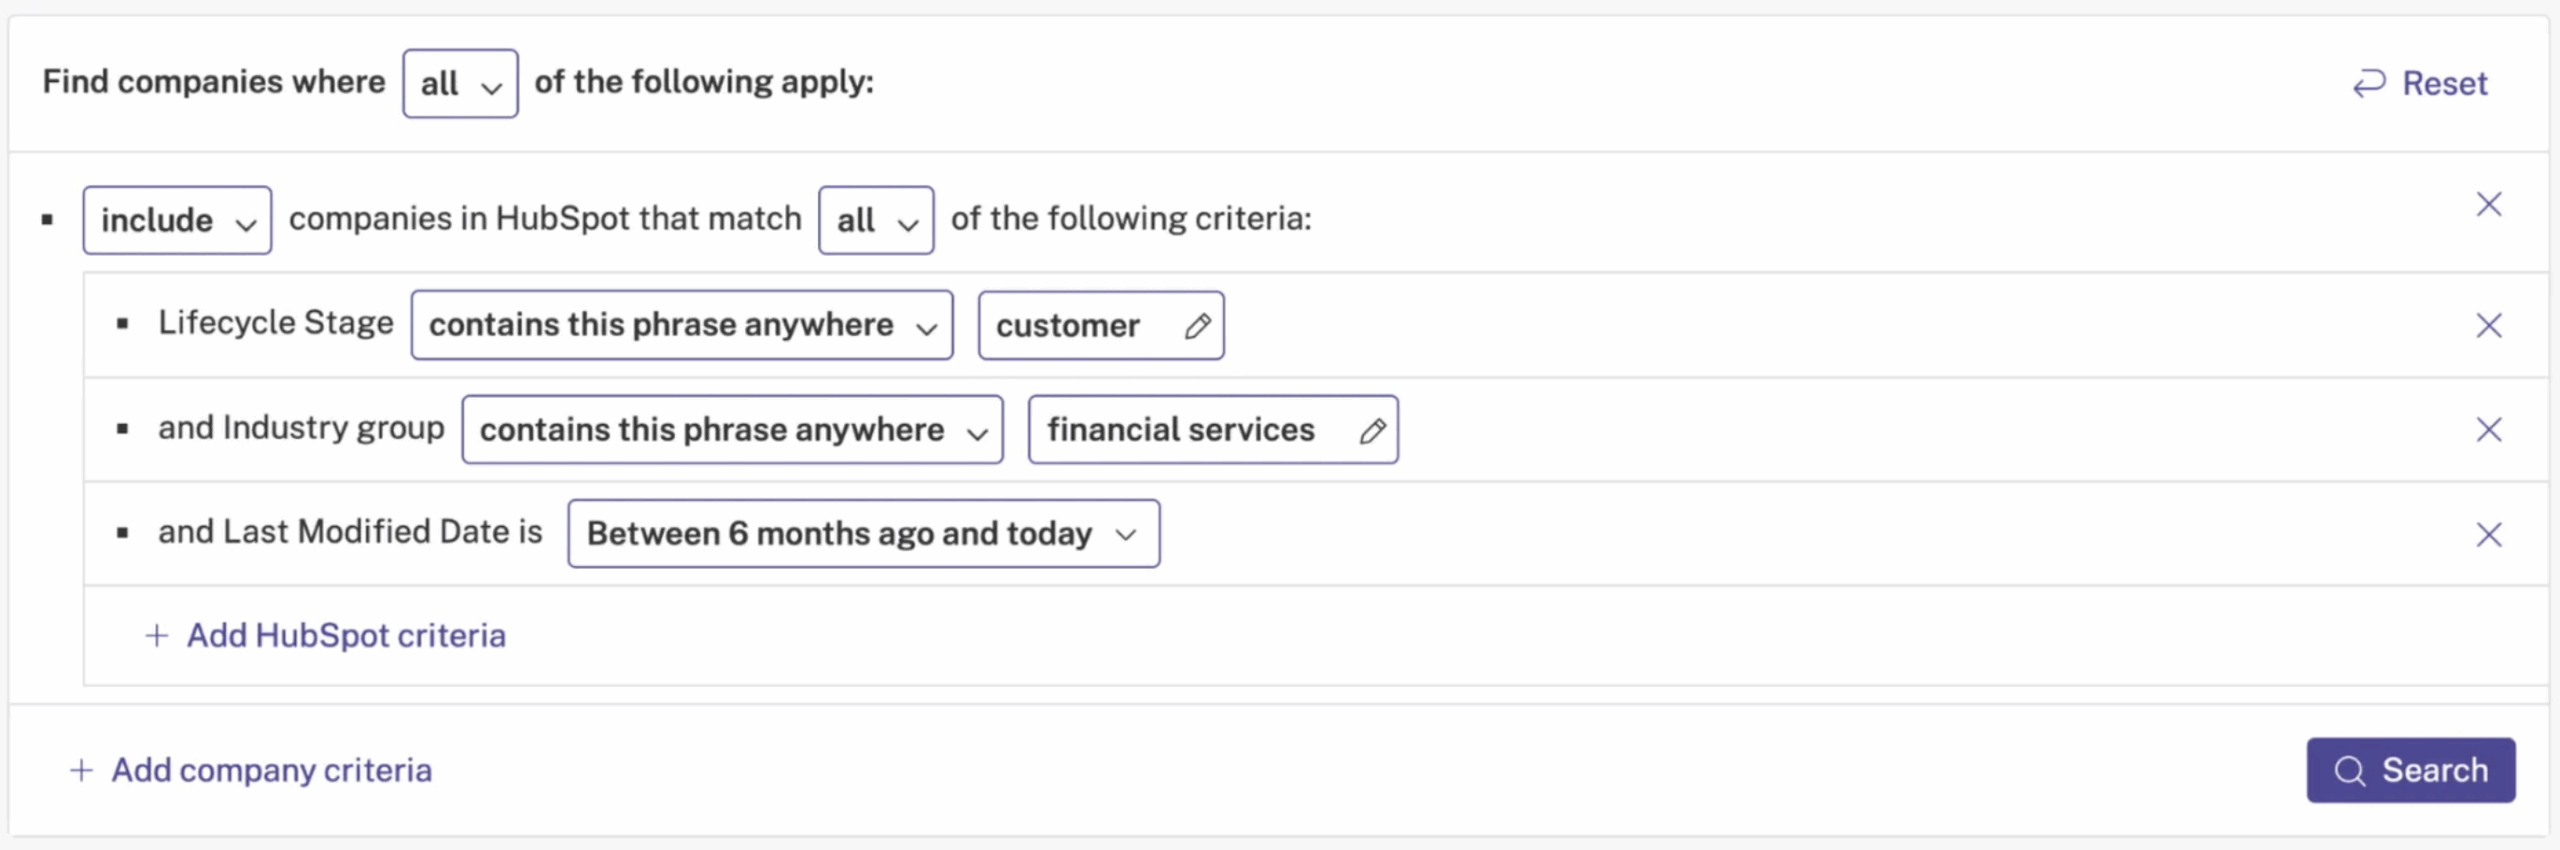The height and width of the screenshot is (850, 2560).
Task: Click the plus icon beside Add HubSpot criteria
Action: pos(157,636)
